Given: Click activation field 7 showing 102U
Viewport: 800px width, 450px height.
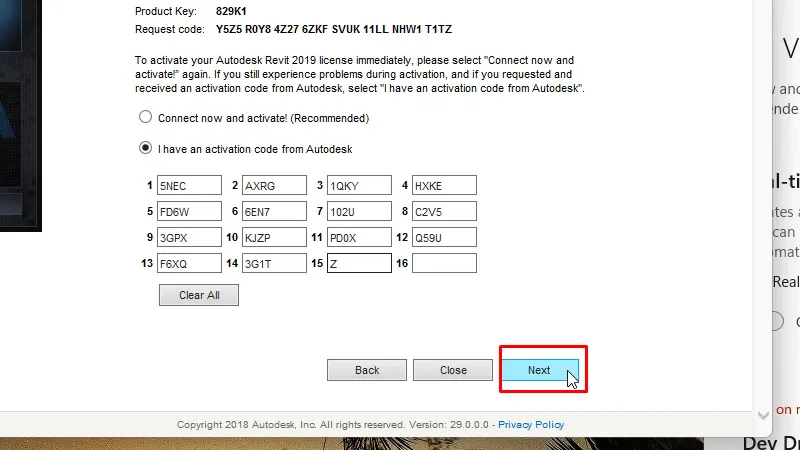Looking at the screenshot, I should click(x=359, y=212).
